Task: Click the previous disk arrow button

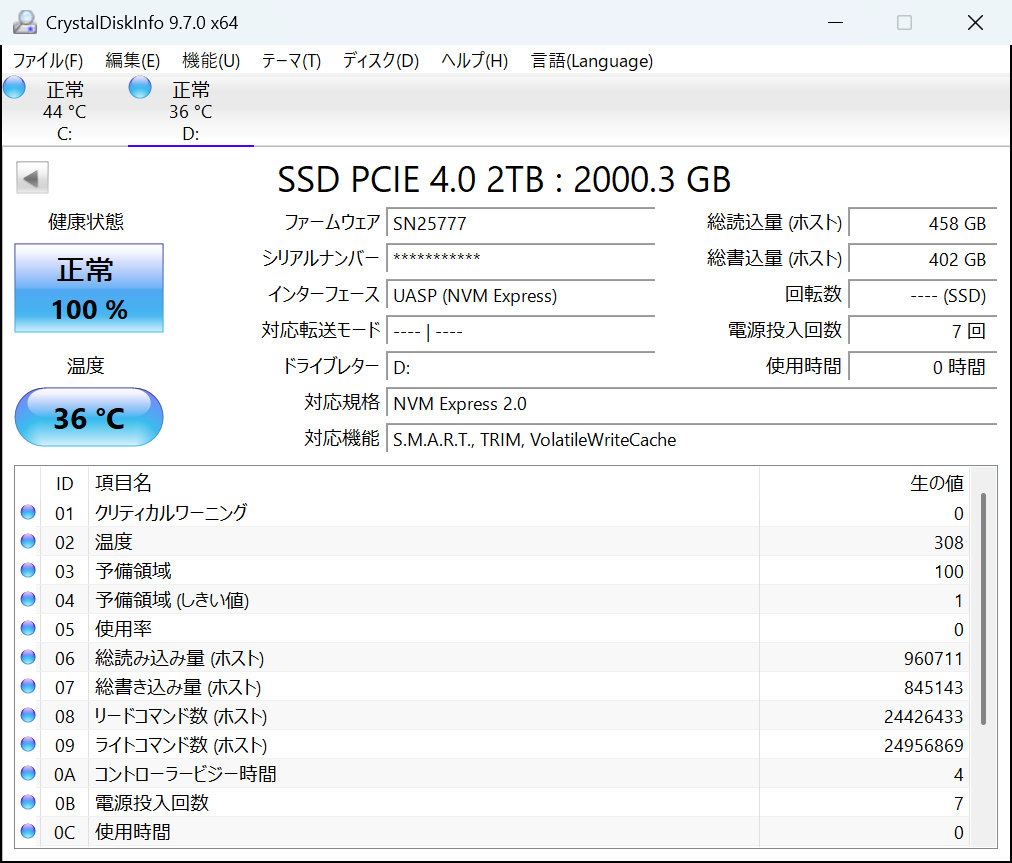Action: tap(32, 179)
